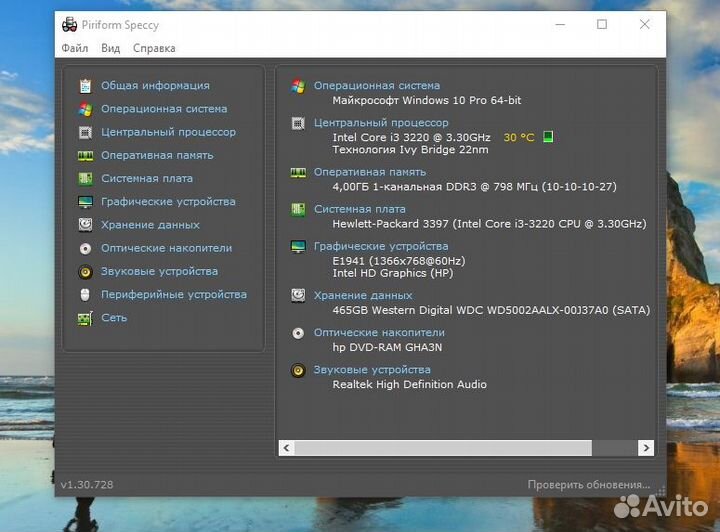Click Технология Ivy Bridge 22nm text

(411, 150)
